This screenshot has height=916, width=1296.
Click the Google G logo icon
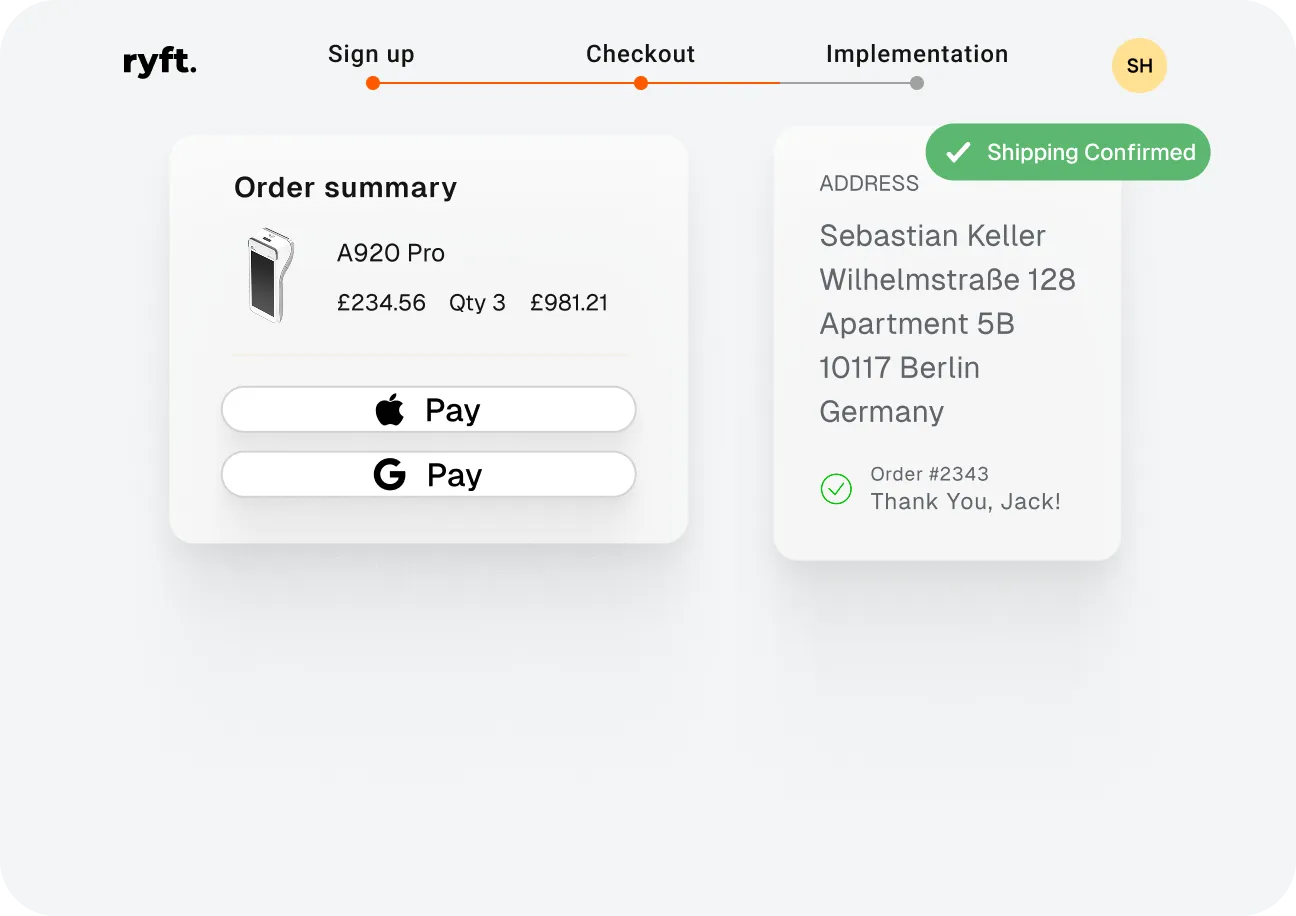[x=390, y=474]
